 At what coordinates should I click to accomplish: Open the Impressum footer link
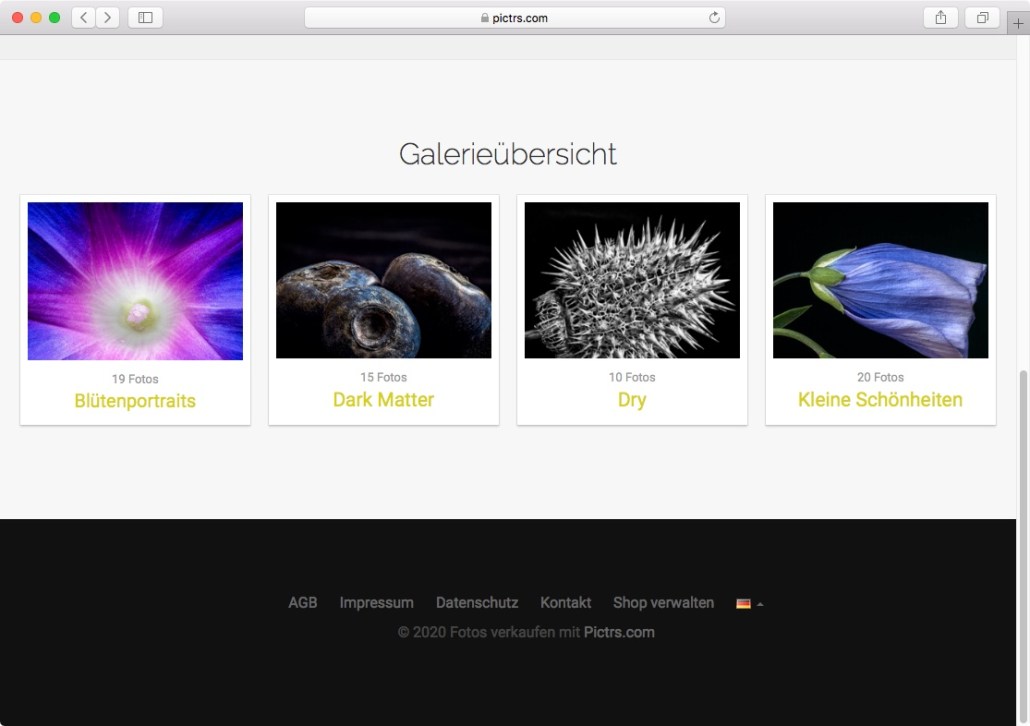(376, 602)
